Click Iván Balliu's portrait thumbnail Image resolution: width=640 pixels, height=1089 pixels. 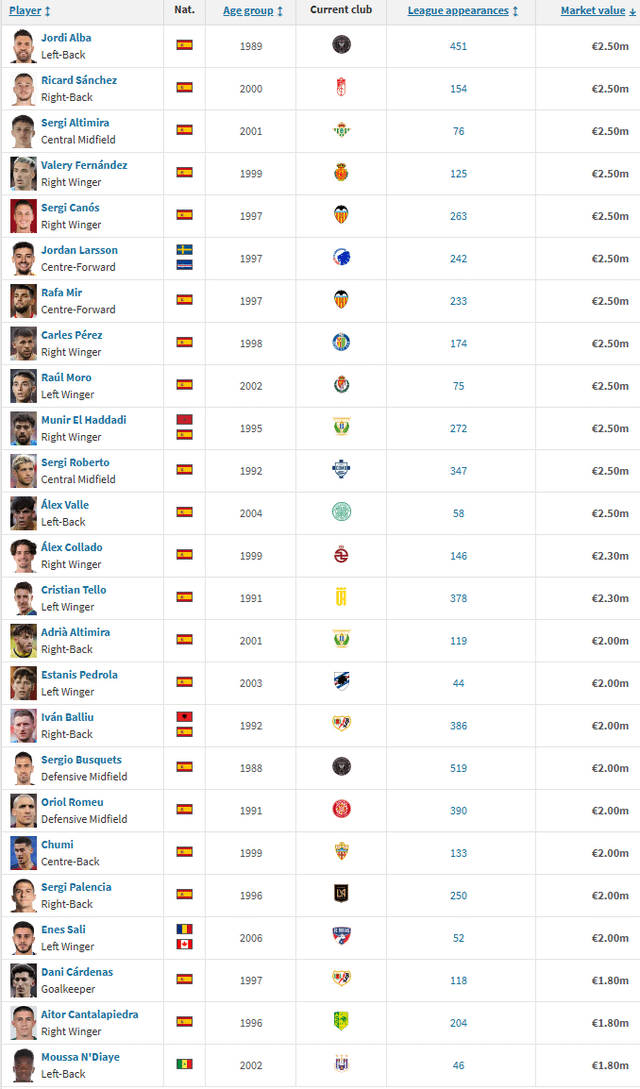point(24,726)
